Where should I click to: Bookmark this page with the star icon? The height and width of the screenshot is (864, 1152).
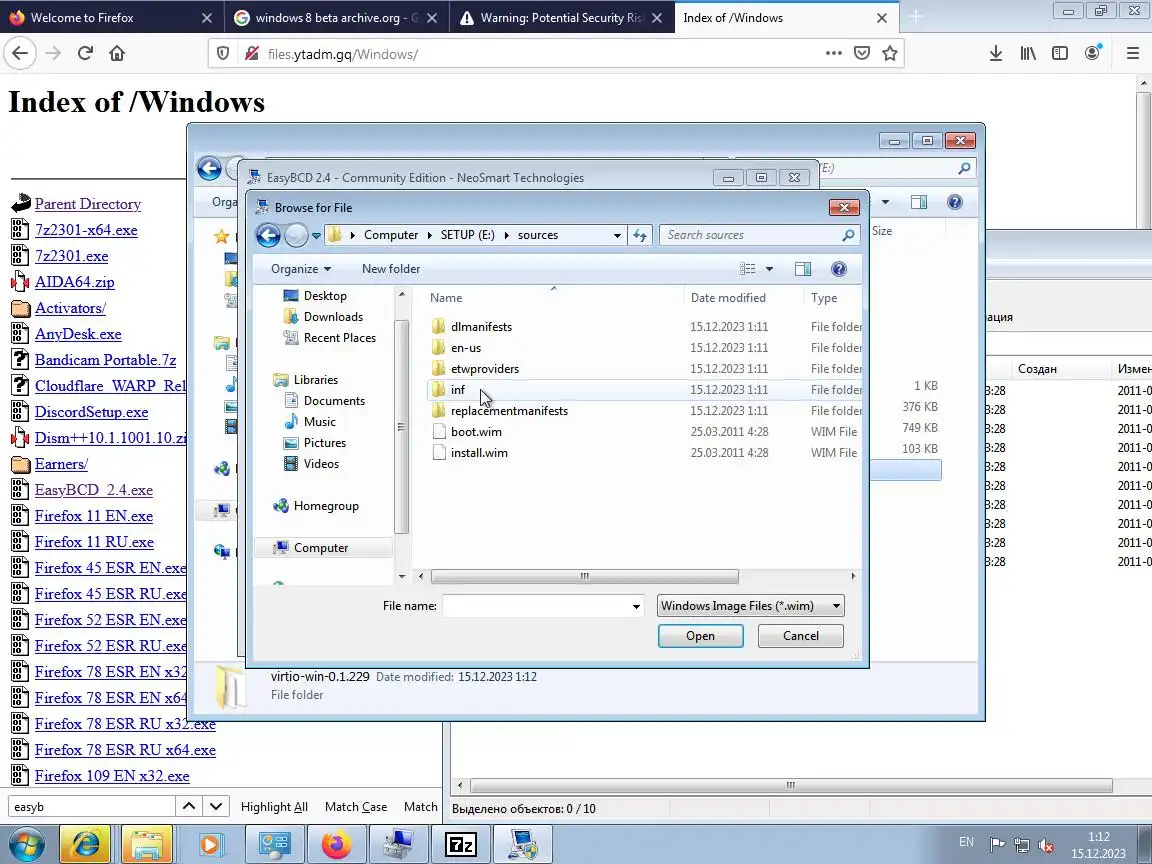click(890, 54)
